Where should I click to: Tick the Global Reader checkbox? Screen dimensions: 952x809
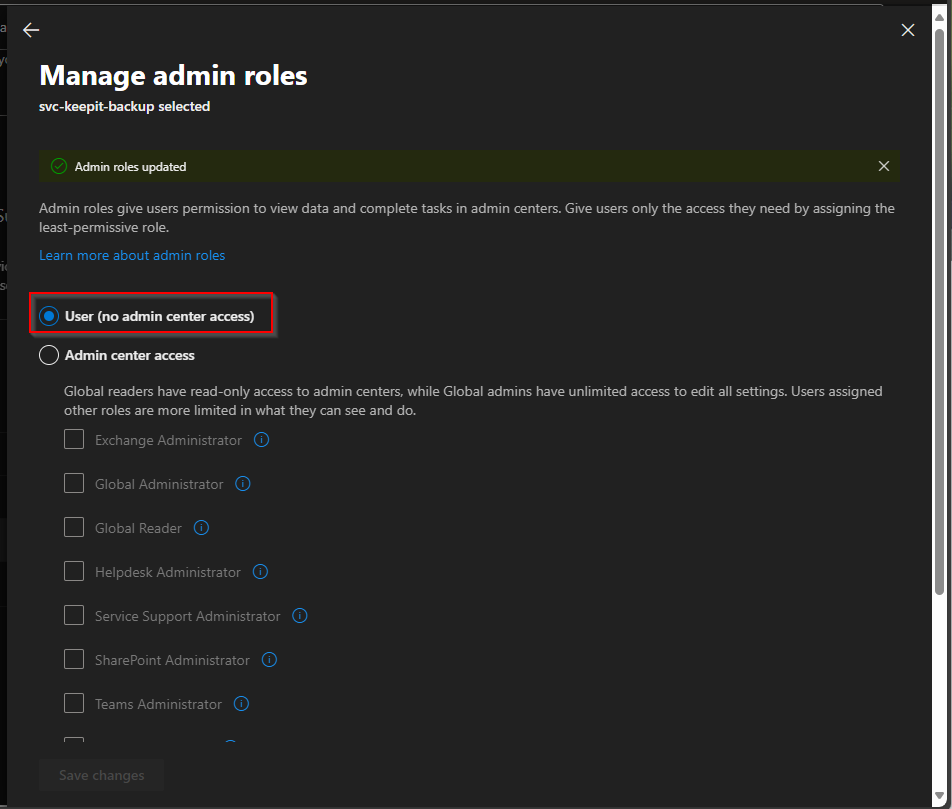(x=74, y=528)
